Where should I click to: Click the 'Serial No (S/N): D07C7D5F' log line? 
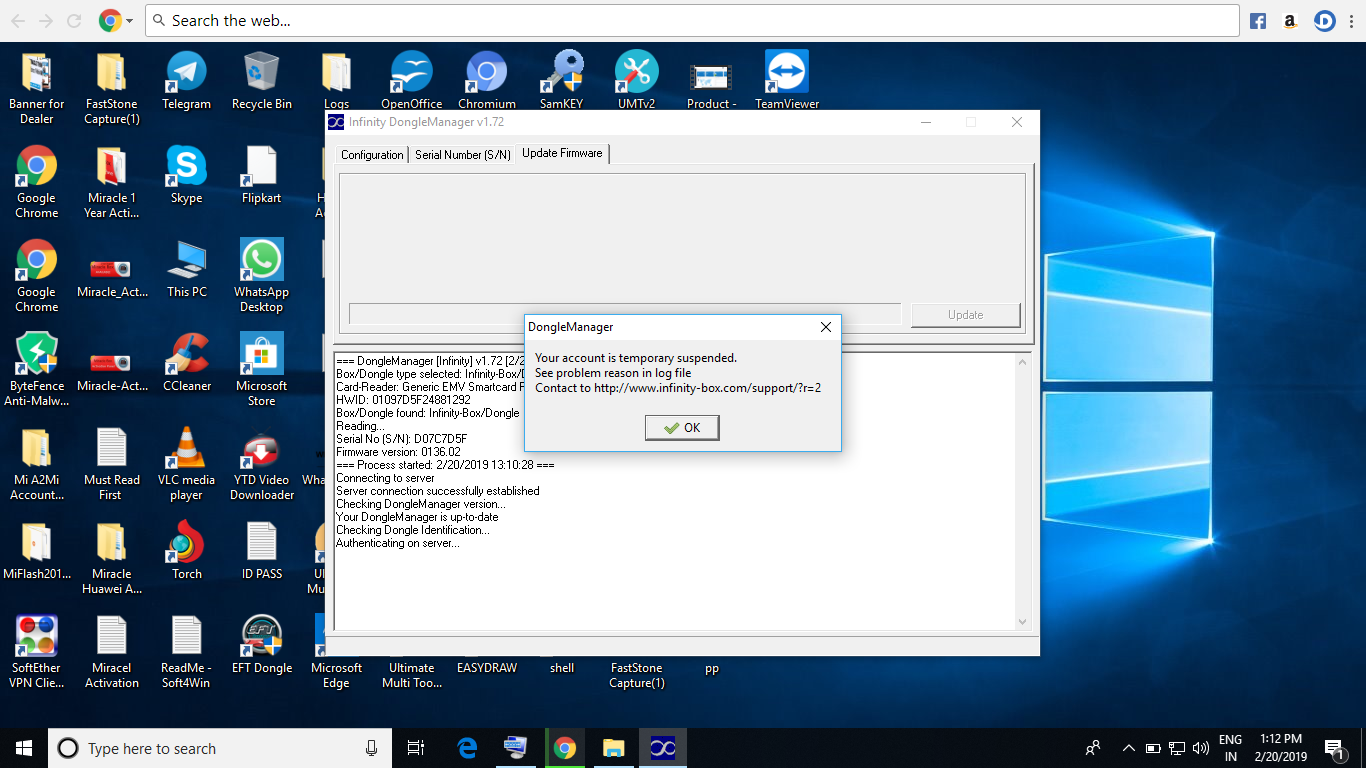(x=402, y=439)
